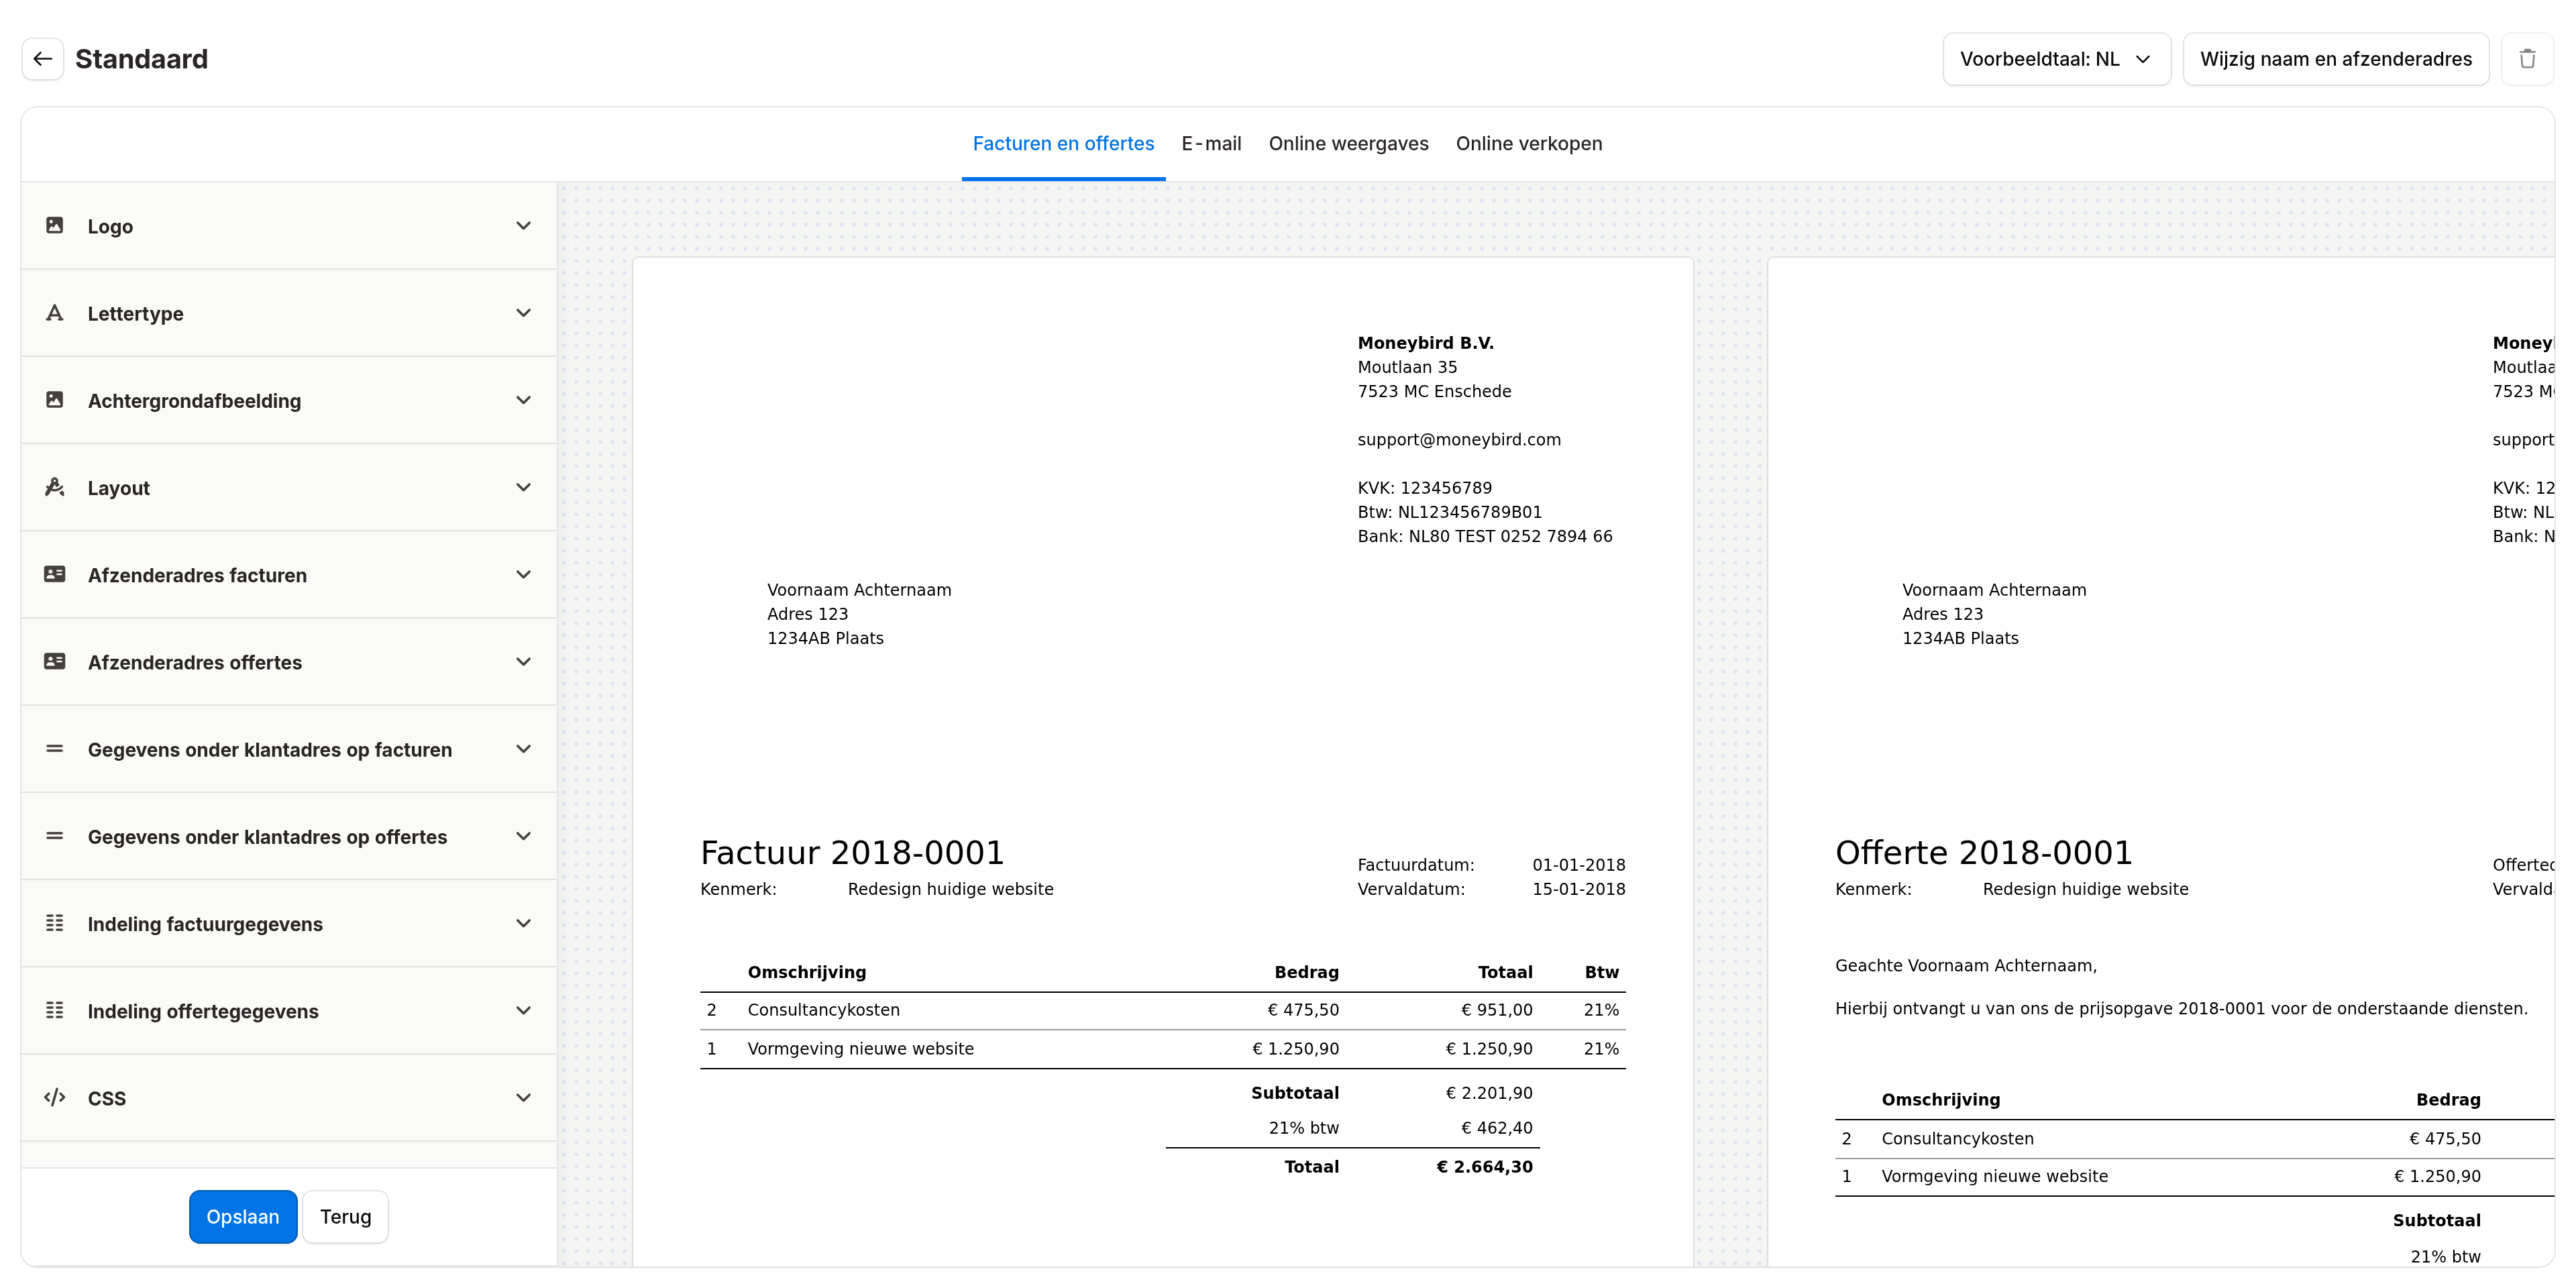Click the Bank: NL80 TEST line on invoice
The width and height of the screenshot is (2576, 1288).
point(1484,536)
